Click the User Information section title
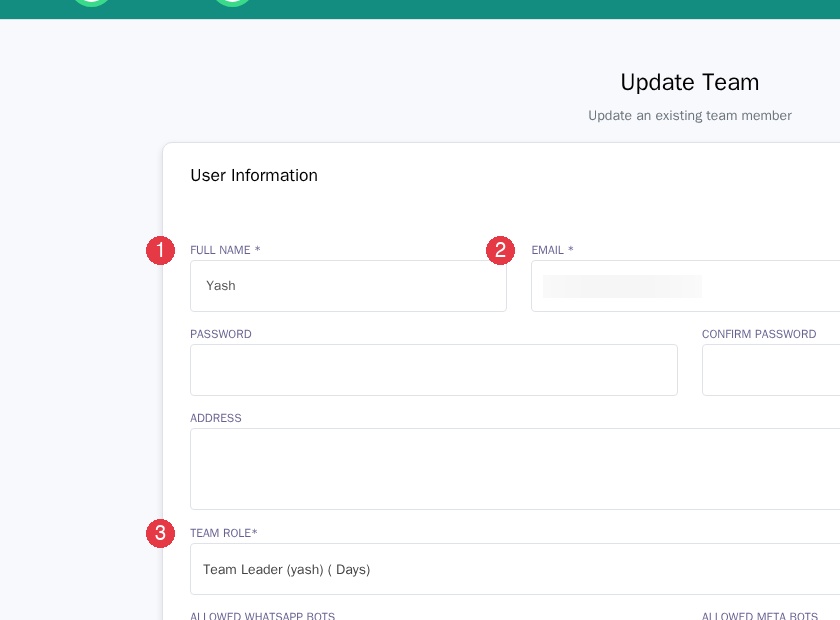Viewport: 840px width, 620px height. point(254,175)
